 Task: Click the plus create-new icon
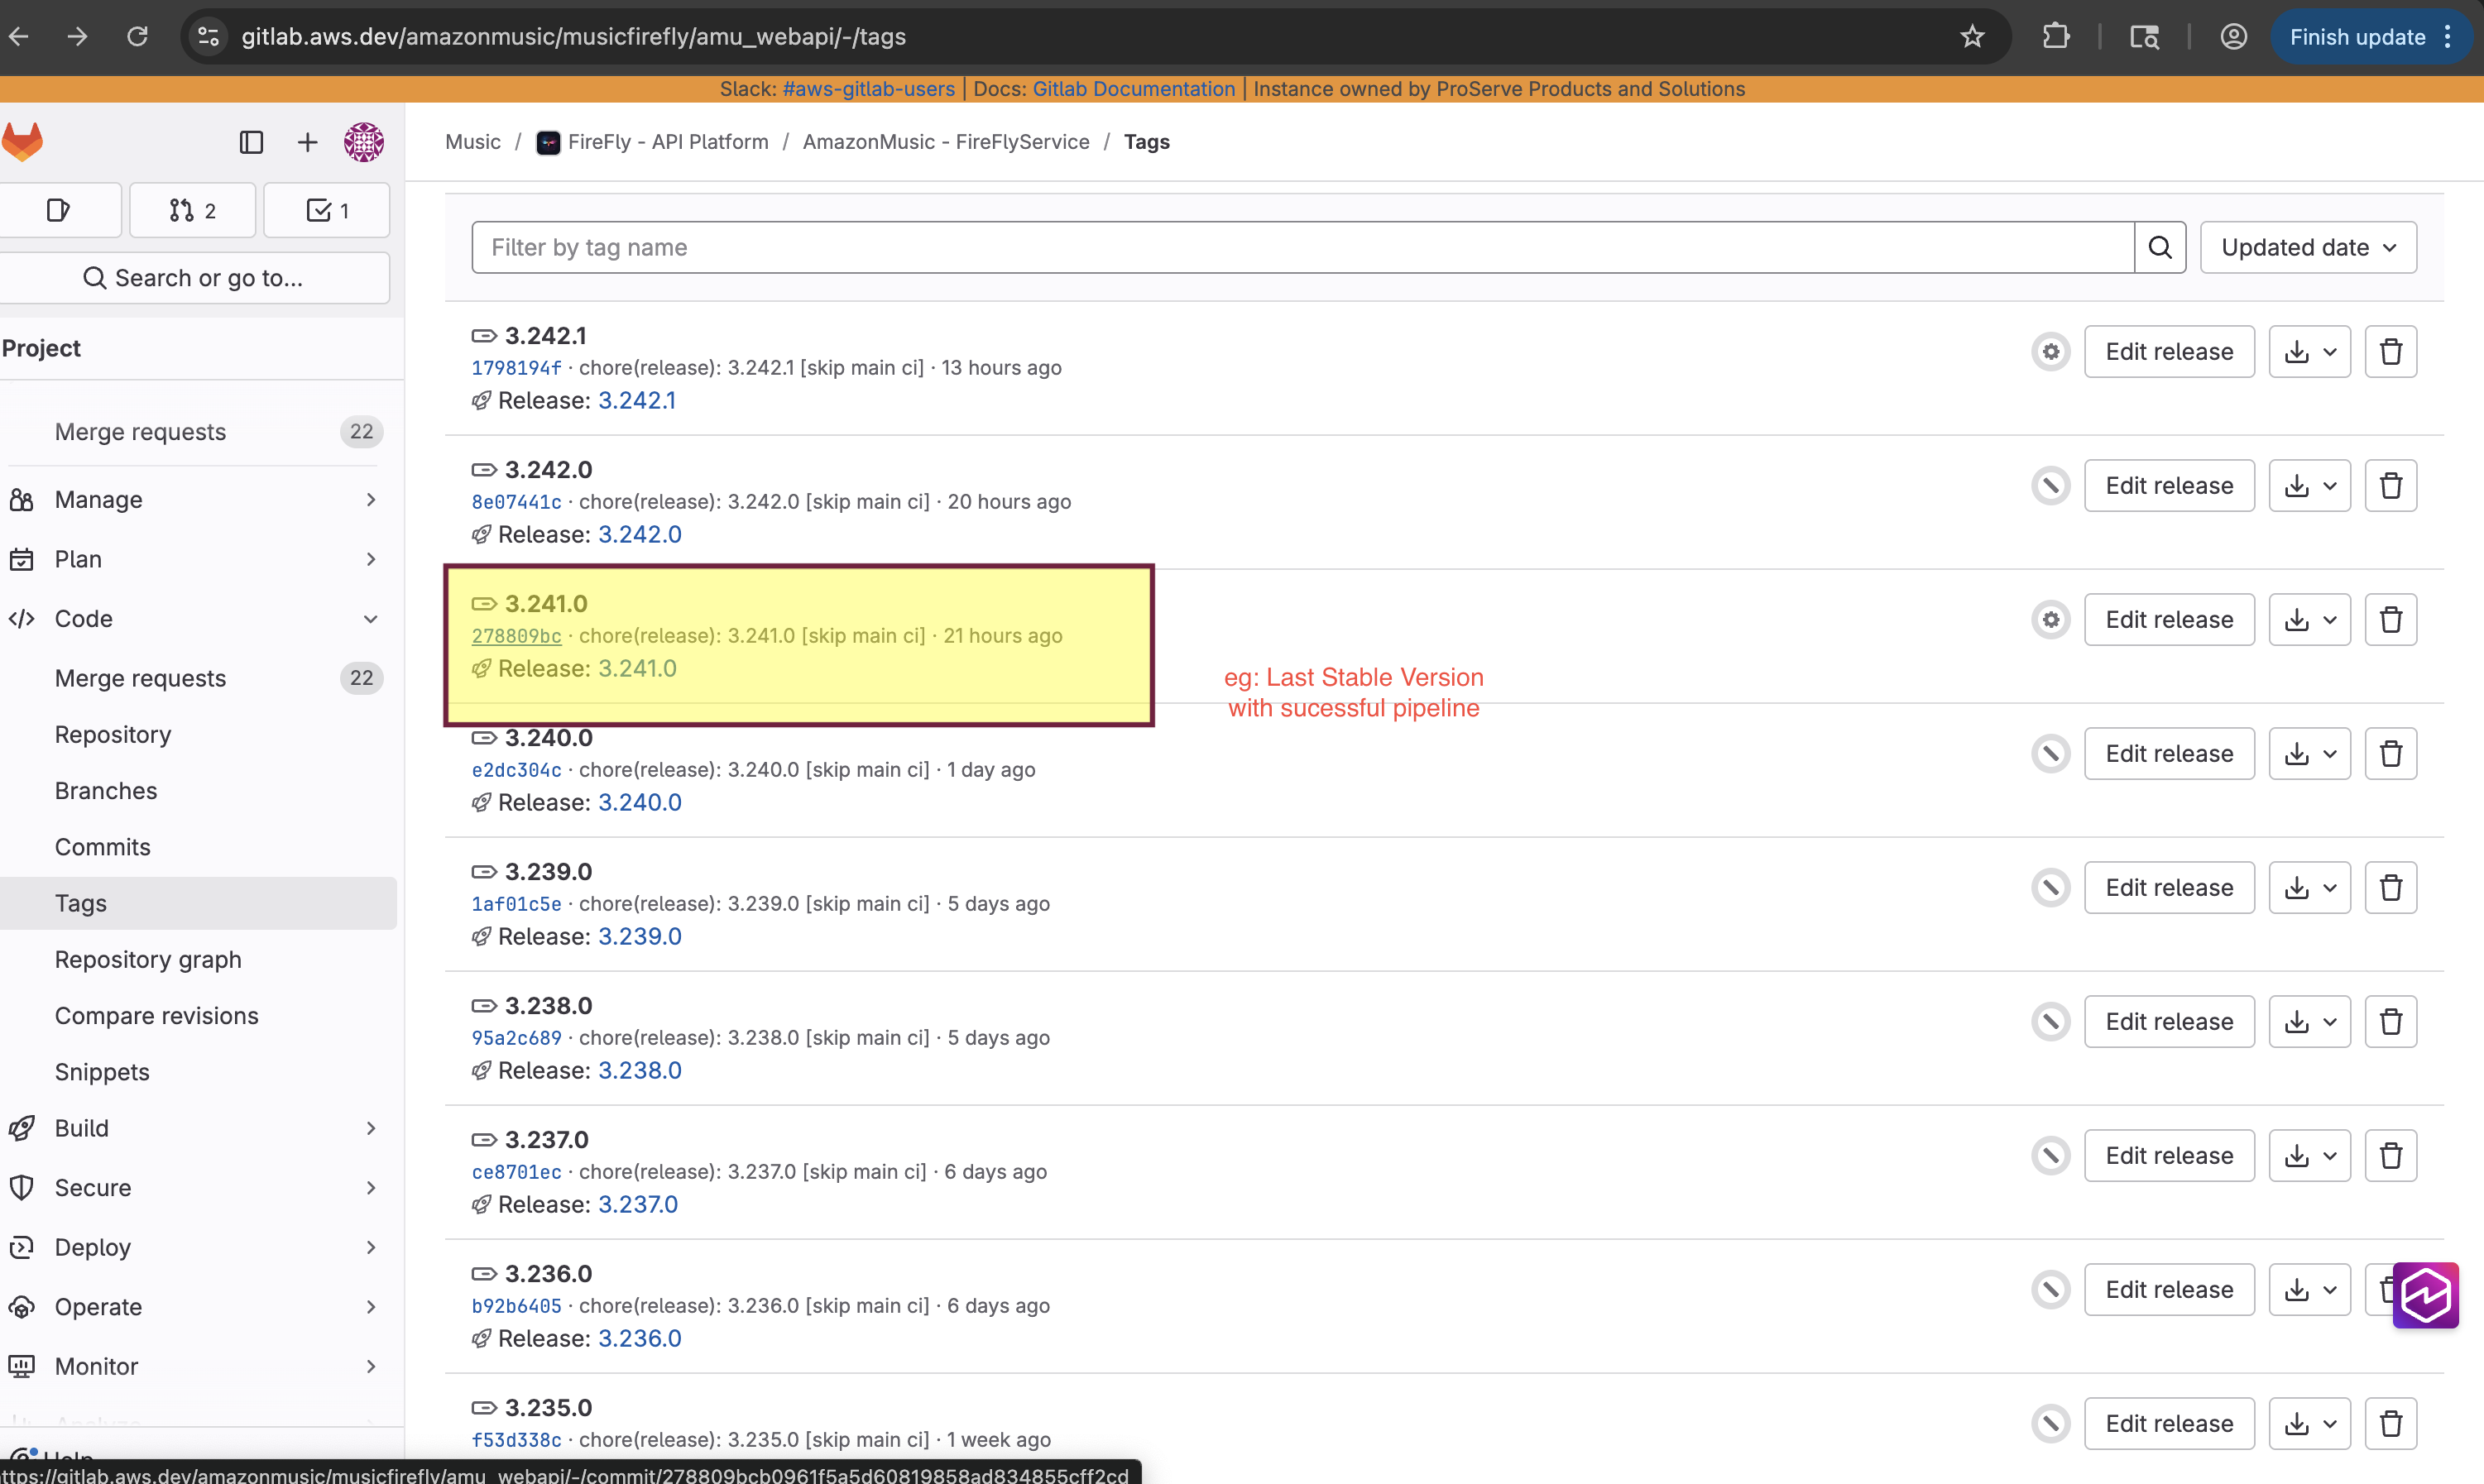coord(307,142)
